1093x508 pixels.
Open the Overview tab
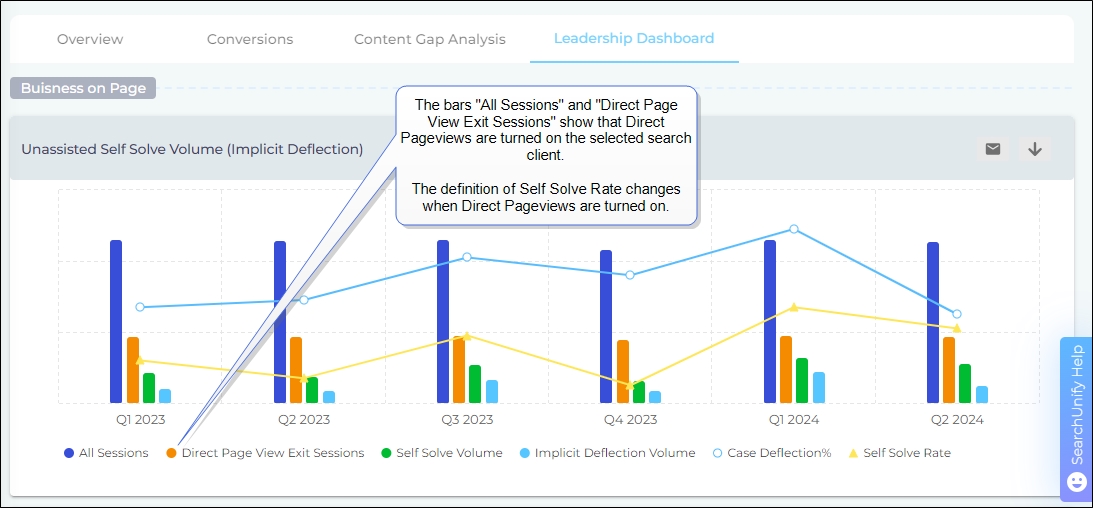(90, 39)
